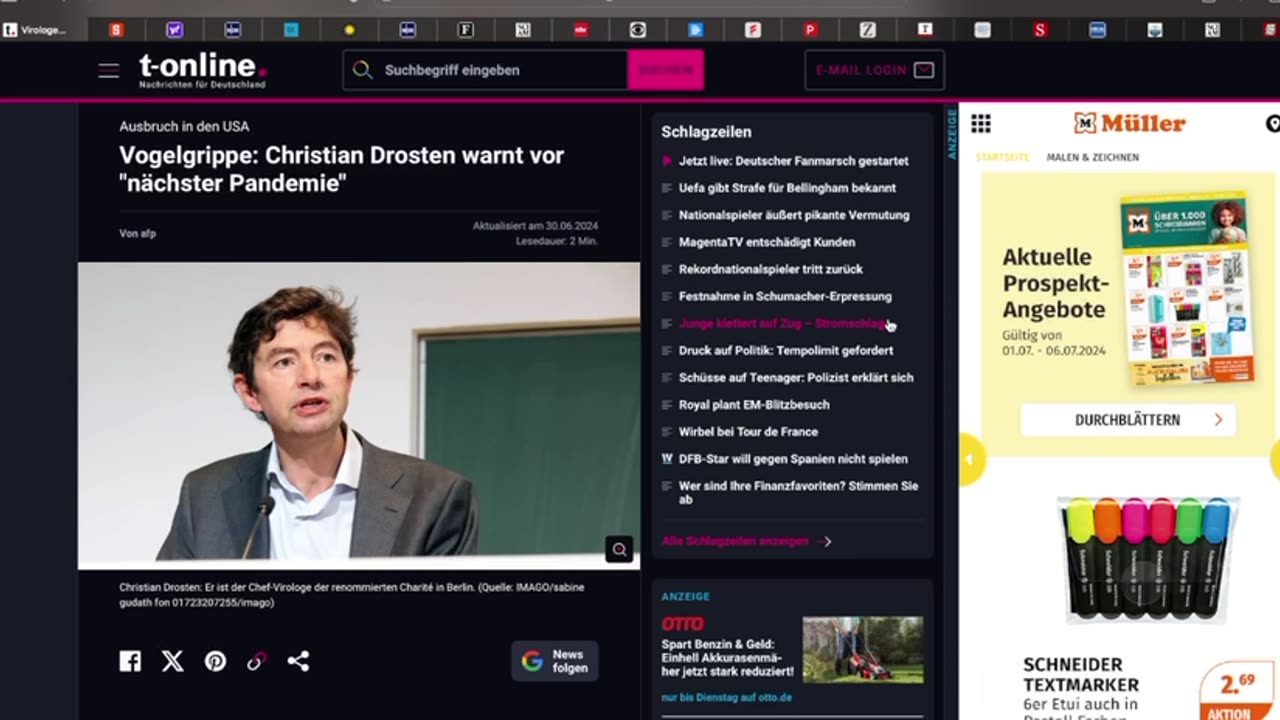Open headline 'Uefa gibt Strafe für Bellingham bekannt'
The height and width of the screenshot is (720, 1280).
tap(787, 188)
